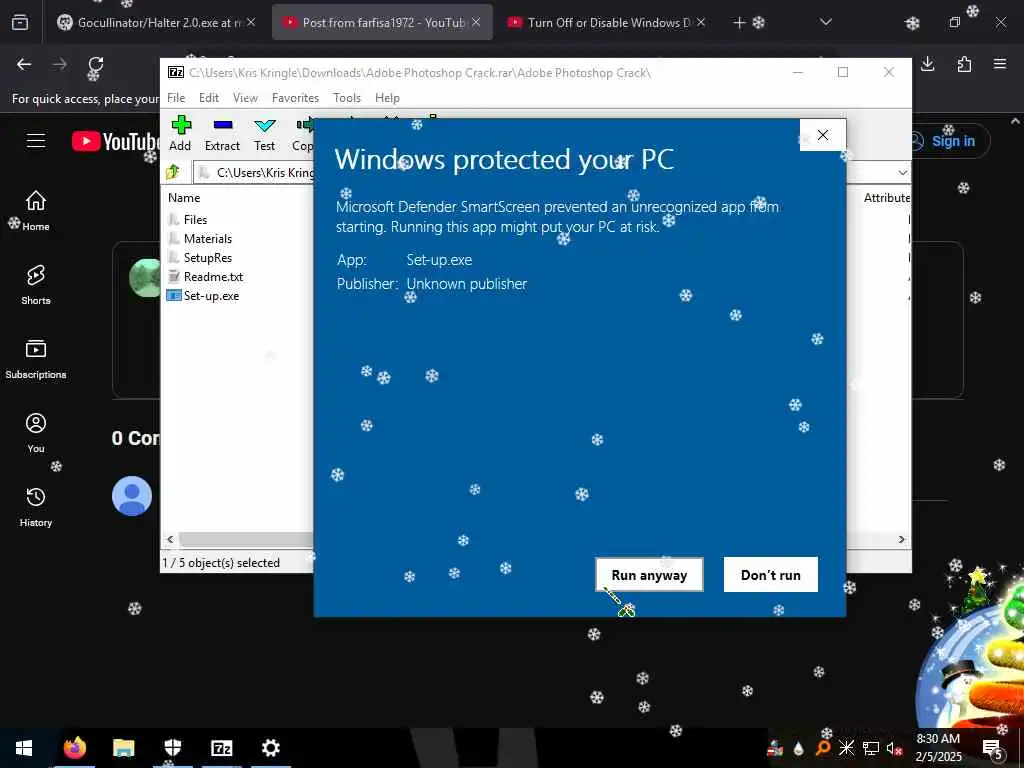Open the Help menu in 7-Zip
Viewport: 1024px width, 768px height.
[x=387, y=97]
